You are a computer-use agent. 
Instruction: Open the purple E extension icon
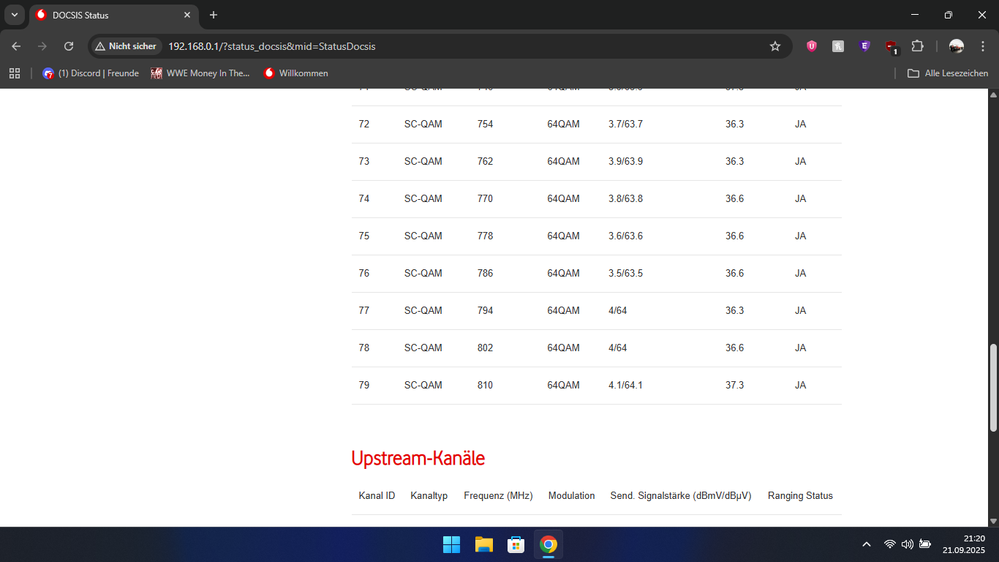click(864, 47)
